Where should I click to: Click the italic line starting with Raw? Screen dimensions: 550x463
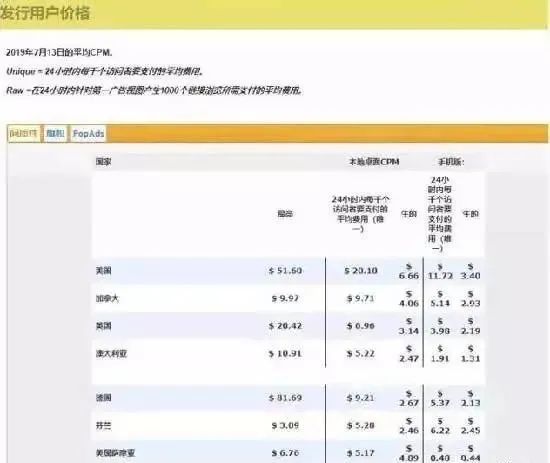coord(154,90)
